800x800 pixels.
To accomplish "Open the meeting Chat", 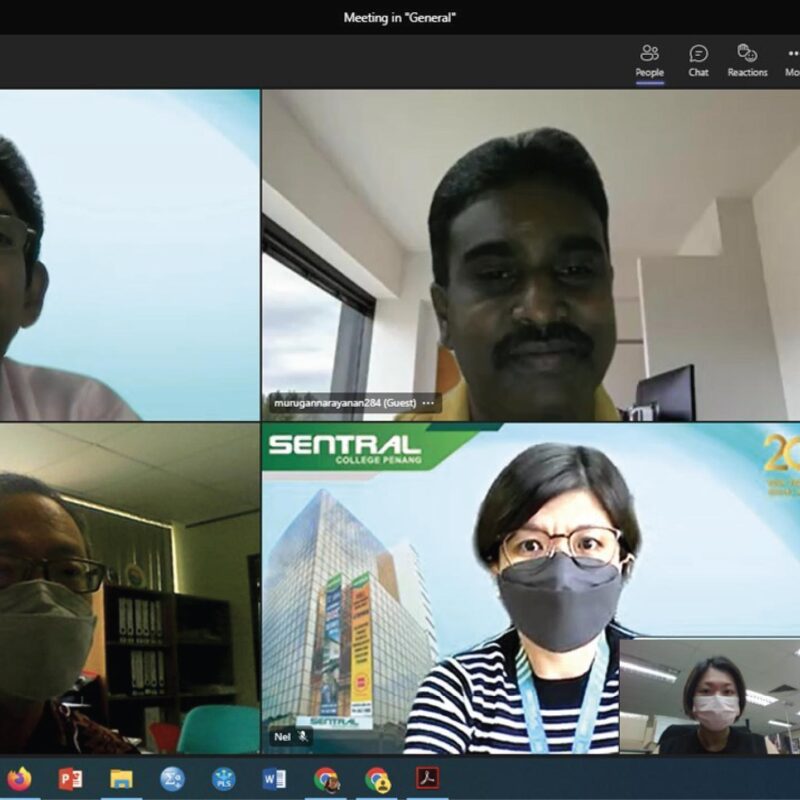I will pyautogui.click(x=698, y=61).
